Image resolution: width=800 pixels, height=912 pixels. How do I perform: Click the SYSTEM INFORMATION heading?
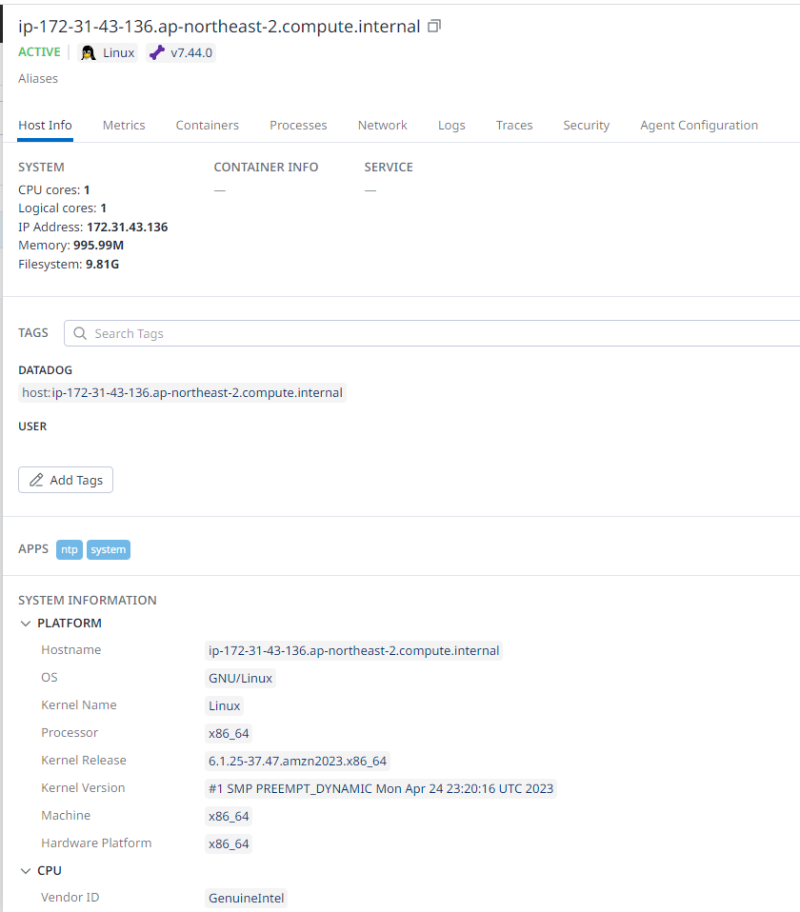pyautogui.click(x=87, y=600)
